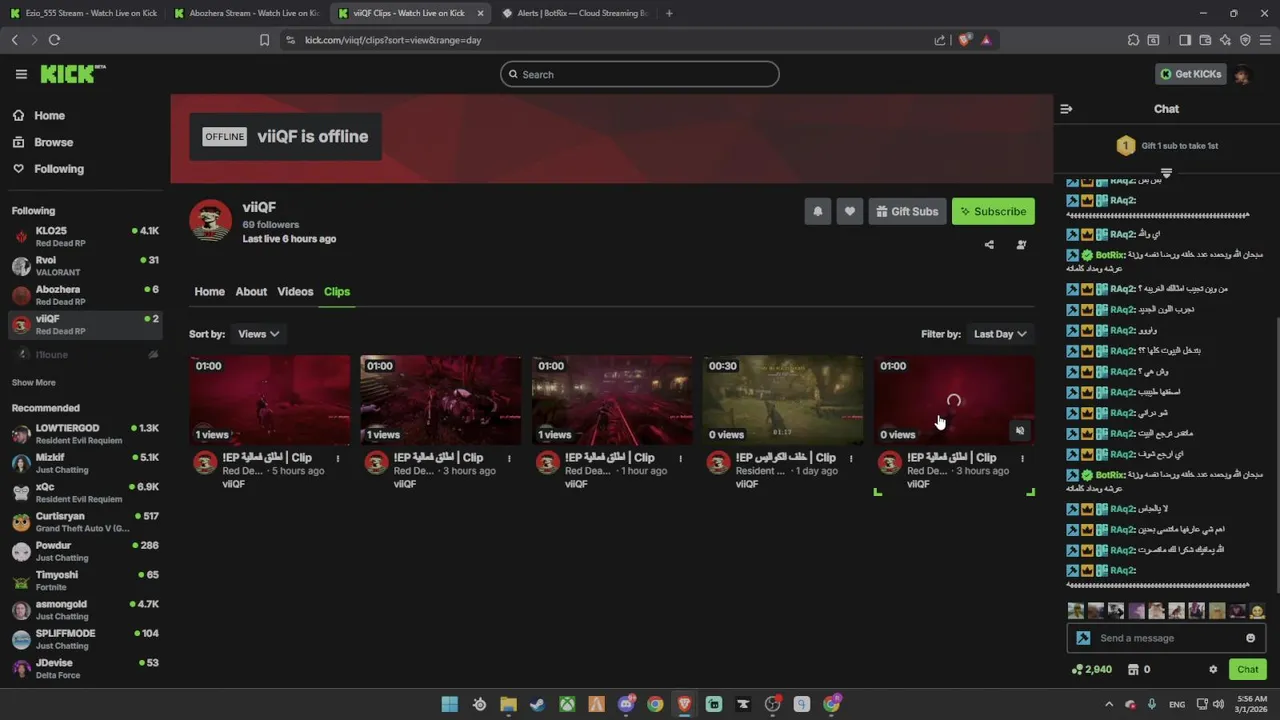Click the Brave Shields icon in the address bar
Image resolution: width=1280 pixels, height=720 pixels.
pos(965,40)
